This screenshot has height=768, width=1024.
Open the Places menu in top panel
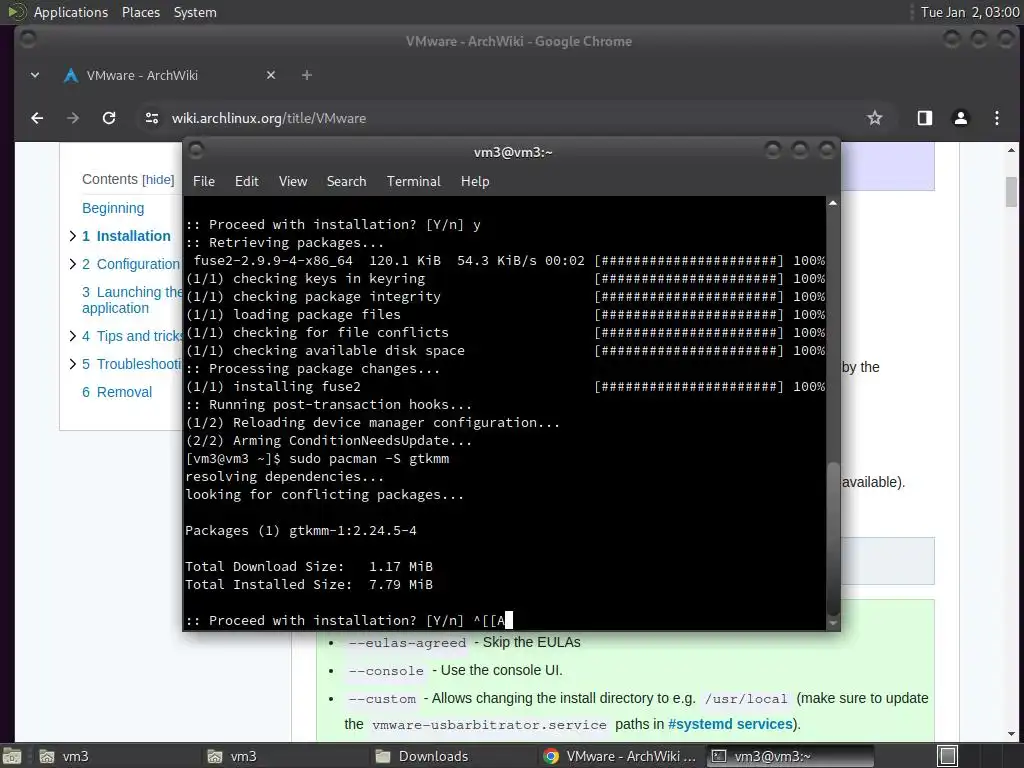coord(140,12)
